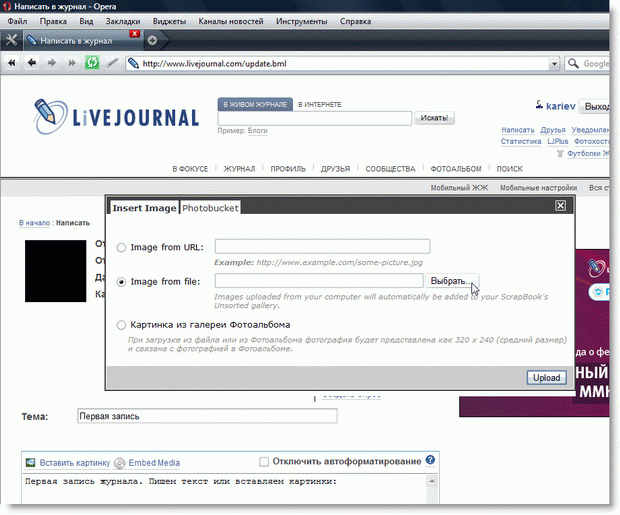Click the Embed Media link
620x515 pixels.
154,462
